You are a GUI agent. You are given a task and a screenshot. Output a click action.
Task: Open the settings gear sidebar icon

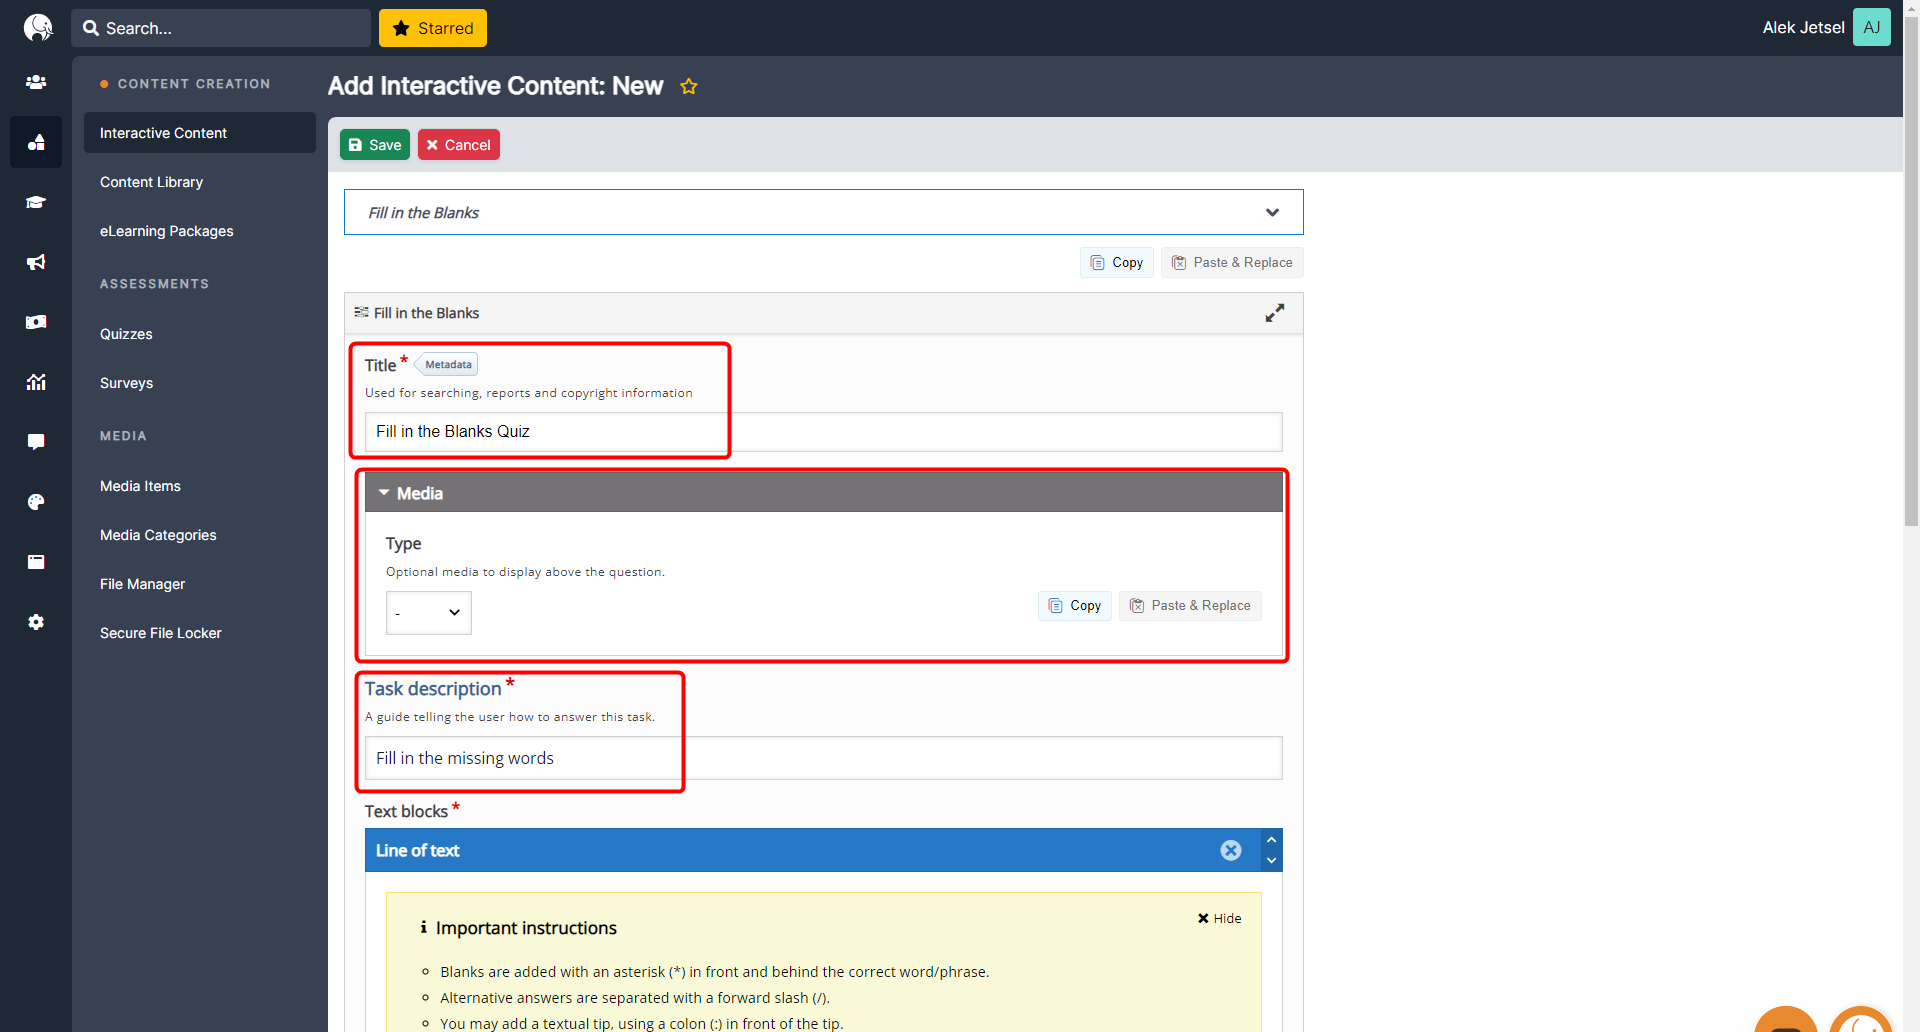click(36, 622)
